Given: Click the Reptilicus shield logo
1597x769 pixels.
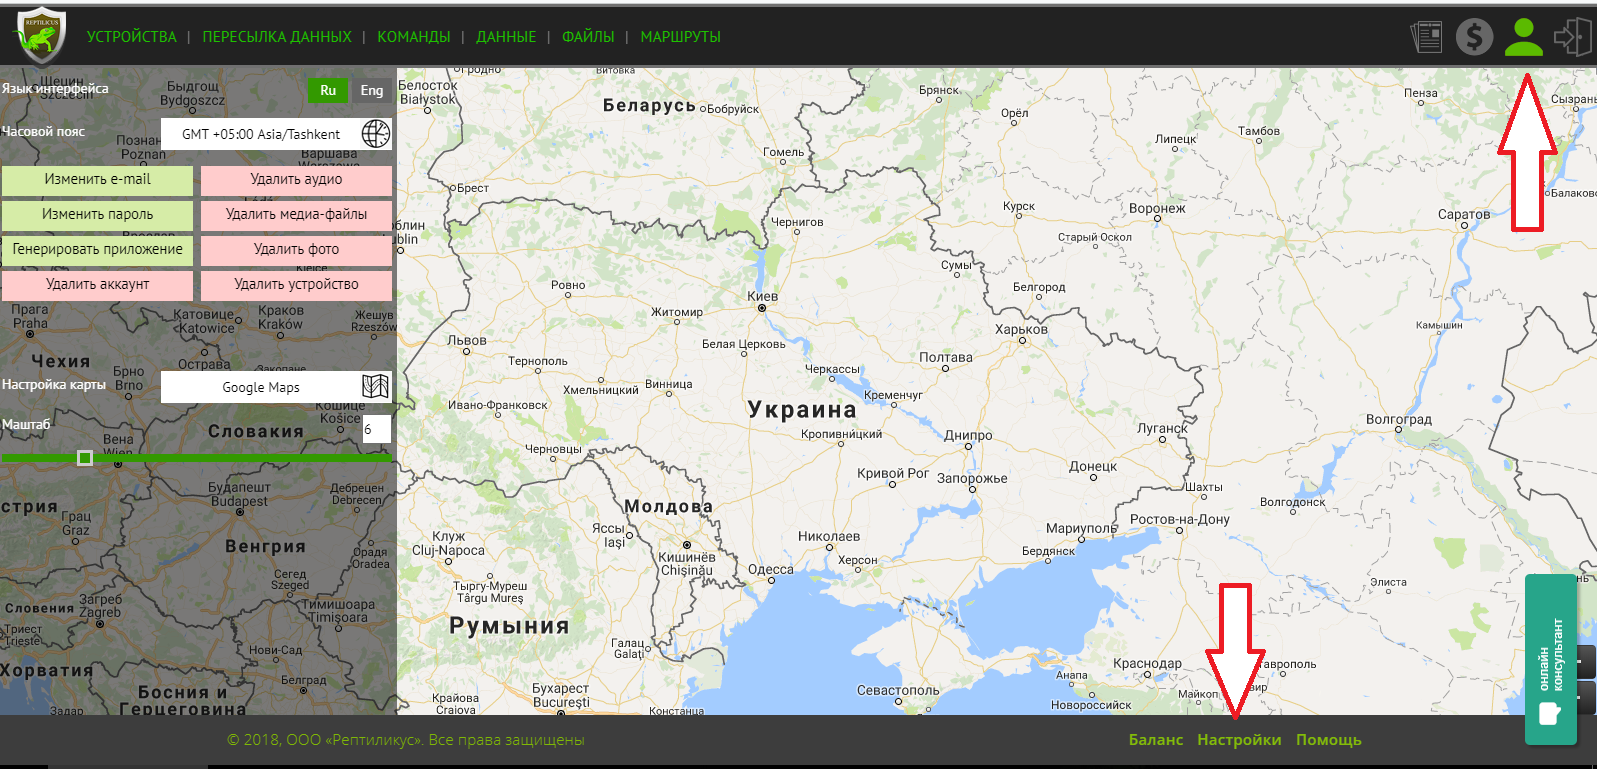Looking at the screenshot, I should pyautogui.click(x=41, y=36).
